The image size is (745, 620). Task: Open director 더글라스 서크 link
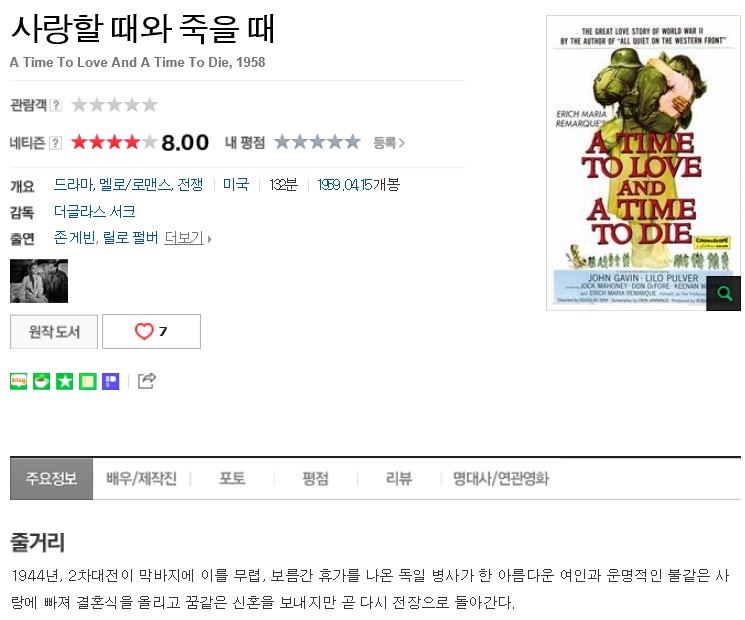[95, 211]
